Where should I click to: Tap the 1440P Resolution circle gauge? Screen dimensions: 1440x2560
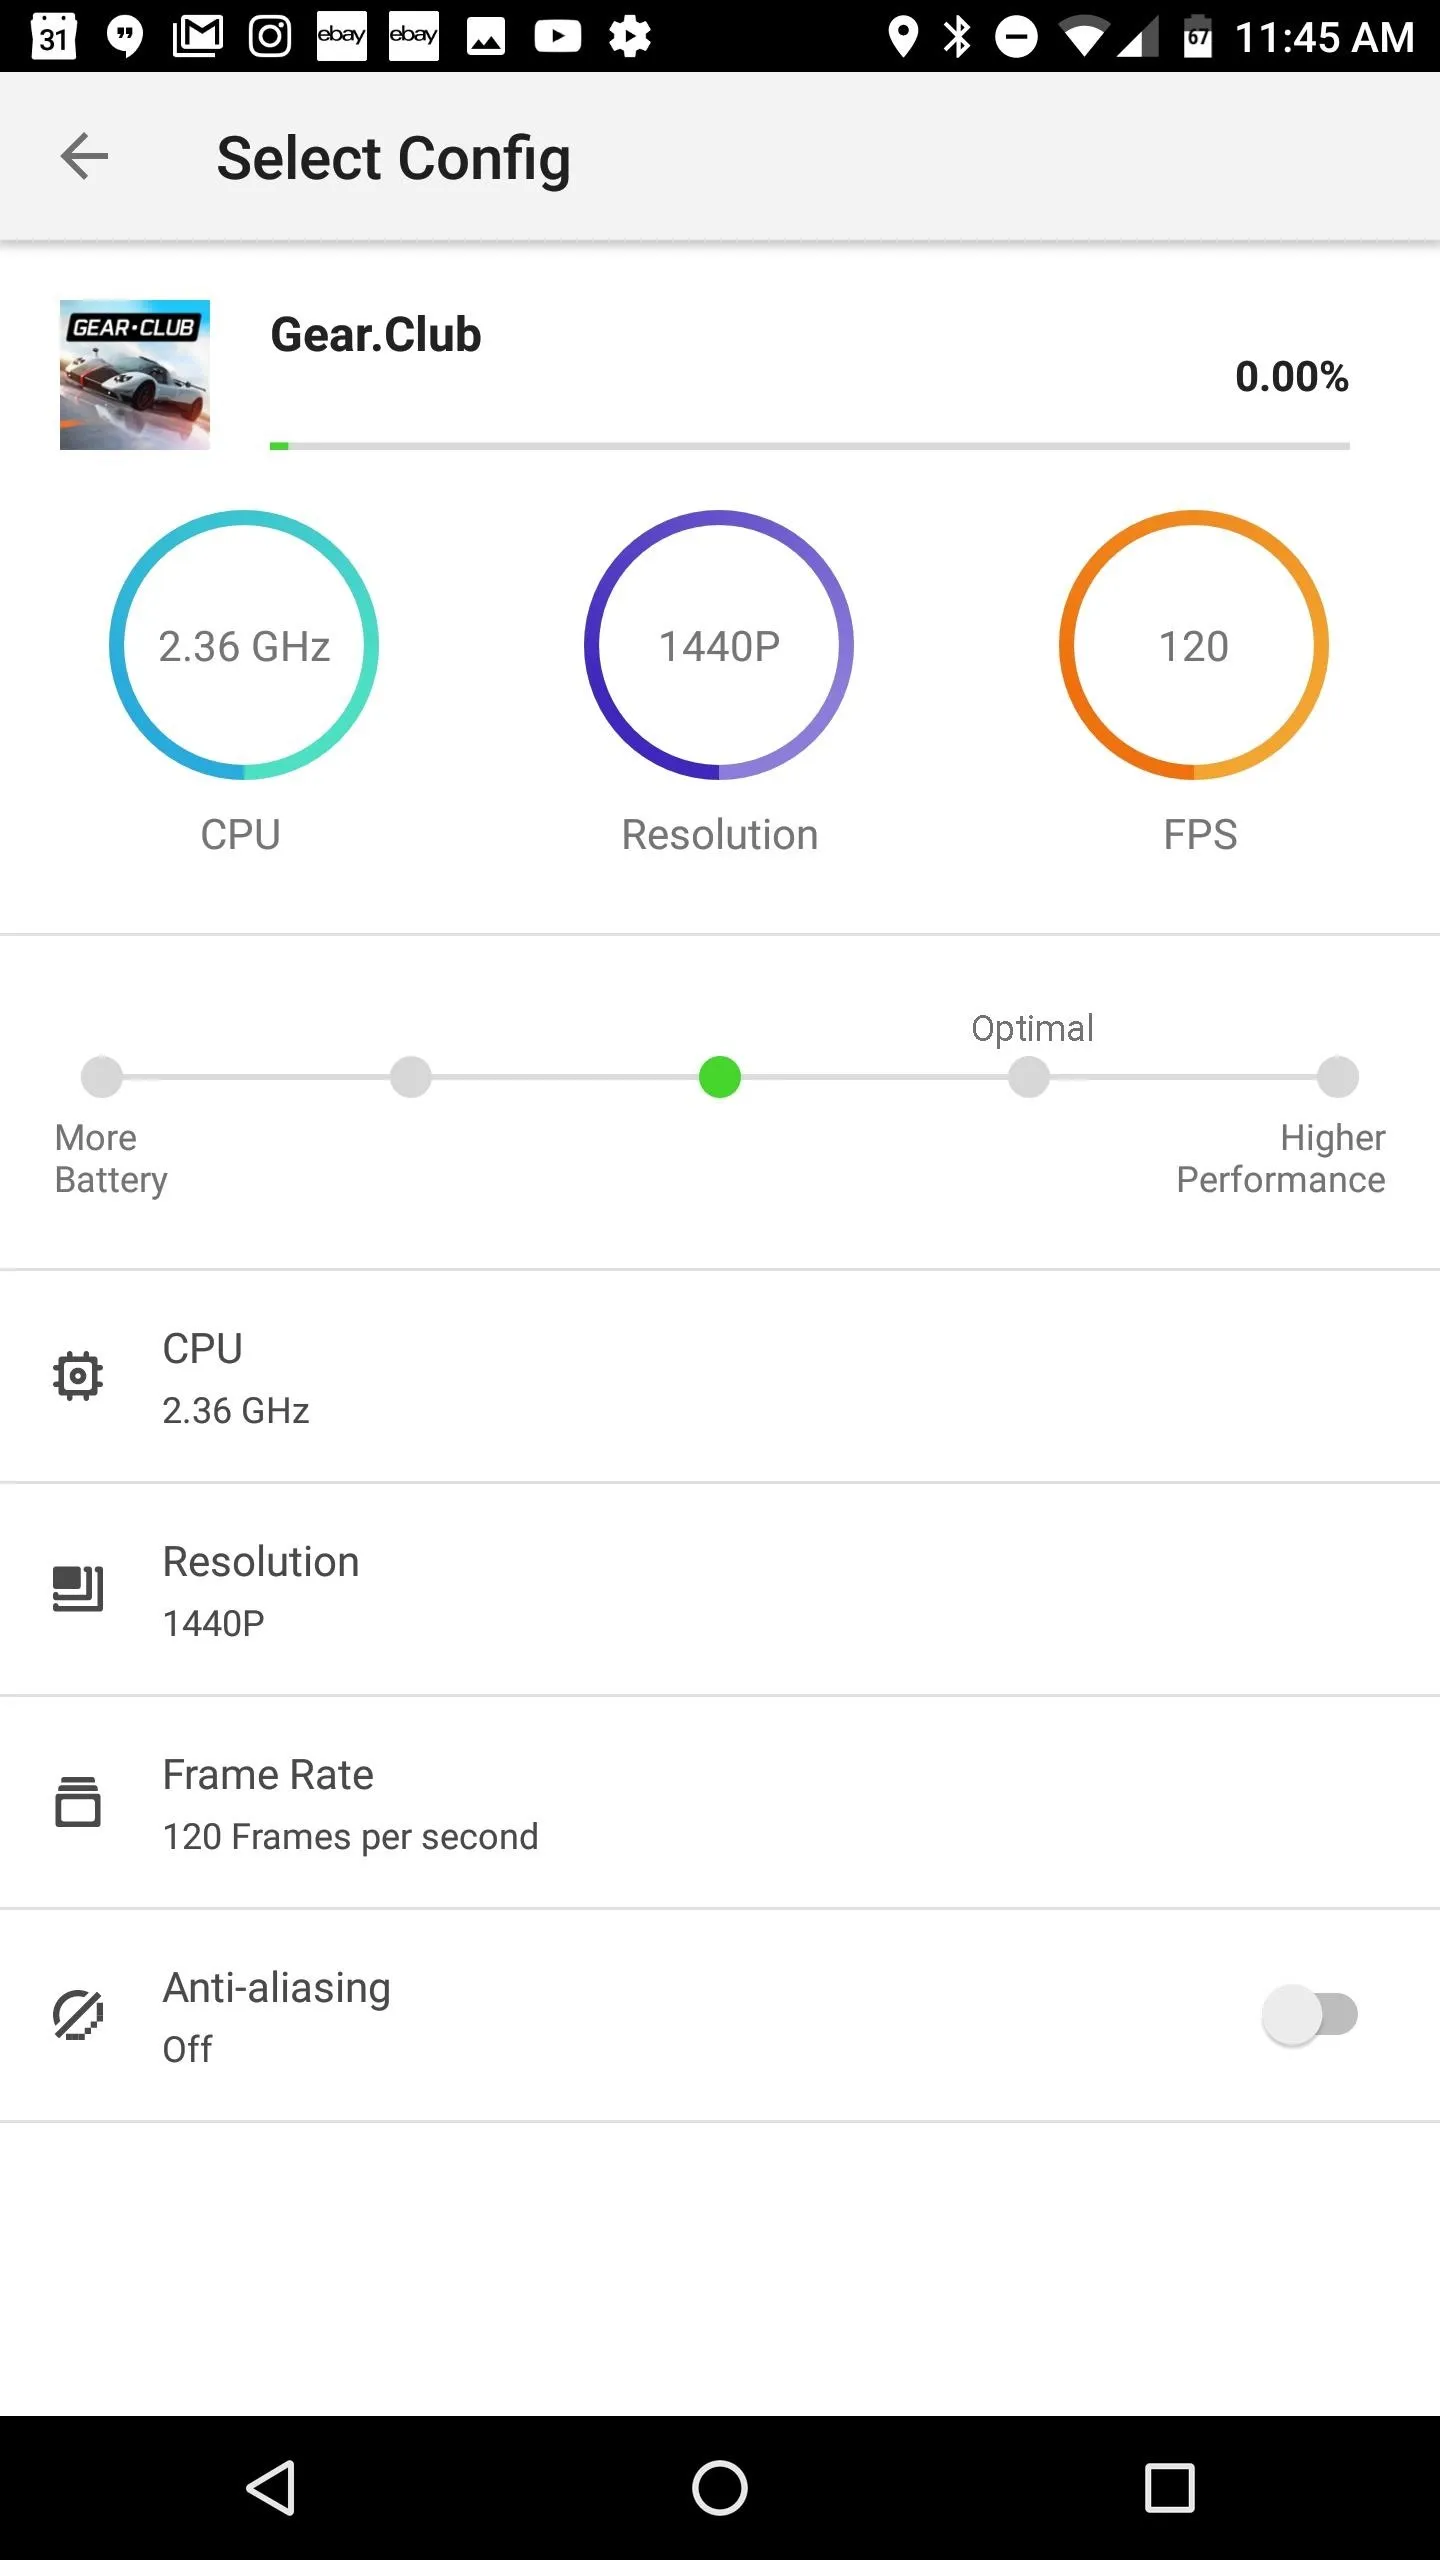point(719,645)
